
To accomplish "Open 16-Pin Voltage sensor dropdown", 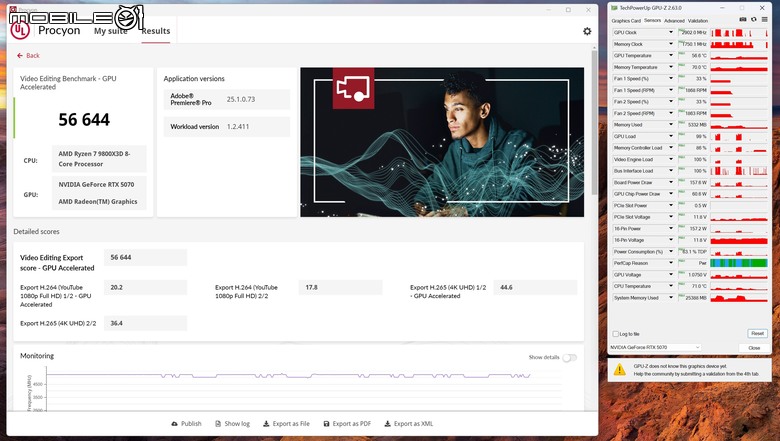I will (x=671, y=240).
